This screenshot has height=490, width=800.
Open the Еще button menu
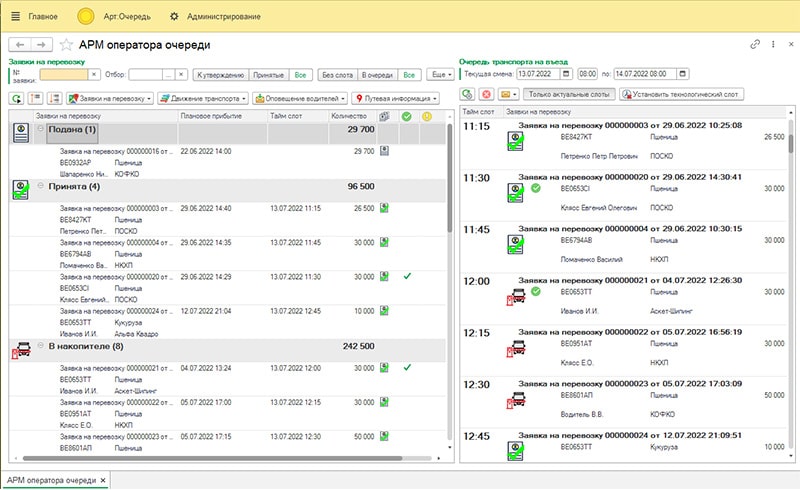(x=441, y=75)
